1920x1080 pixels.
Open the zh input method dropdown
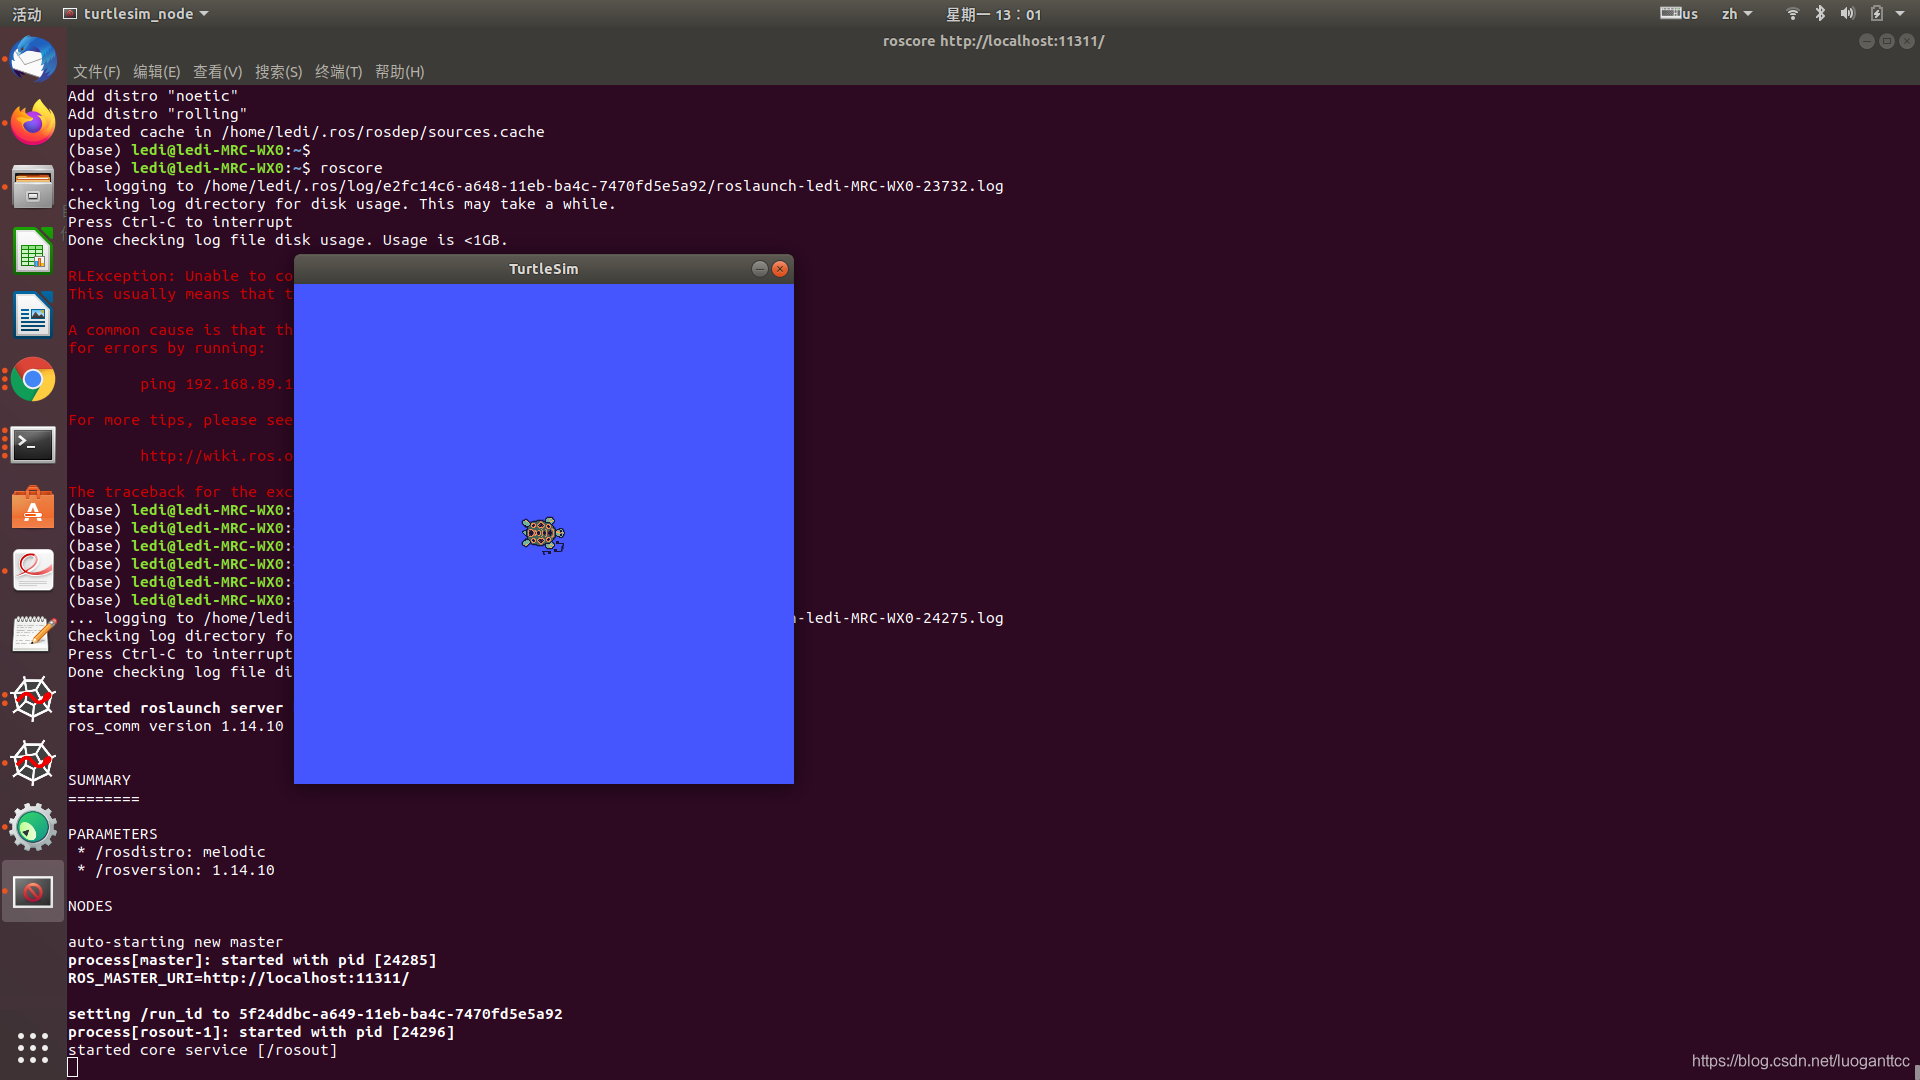click(1736, 14)
